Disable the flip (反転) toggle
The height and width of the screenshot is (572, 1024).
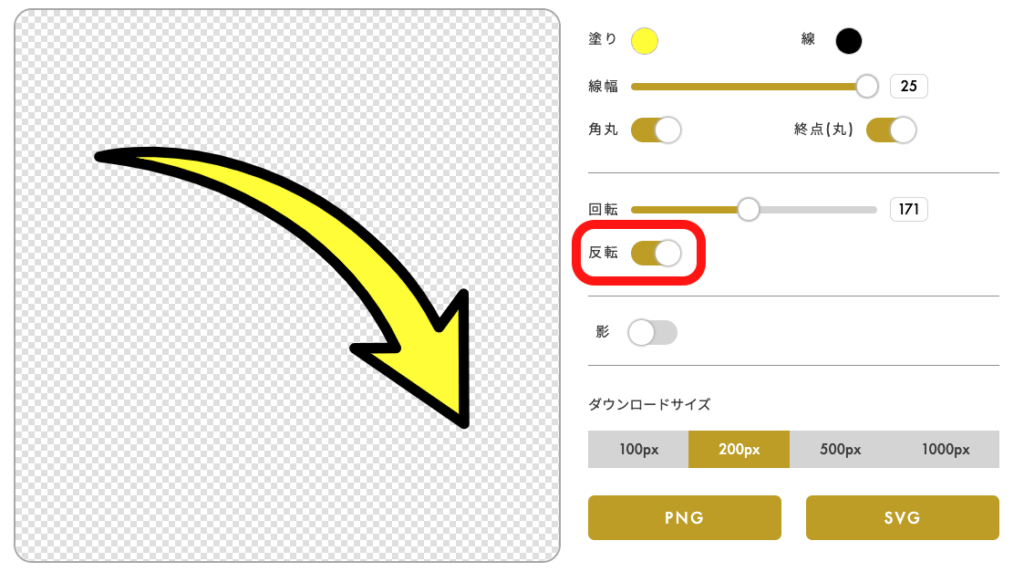click(655, 253)
